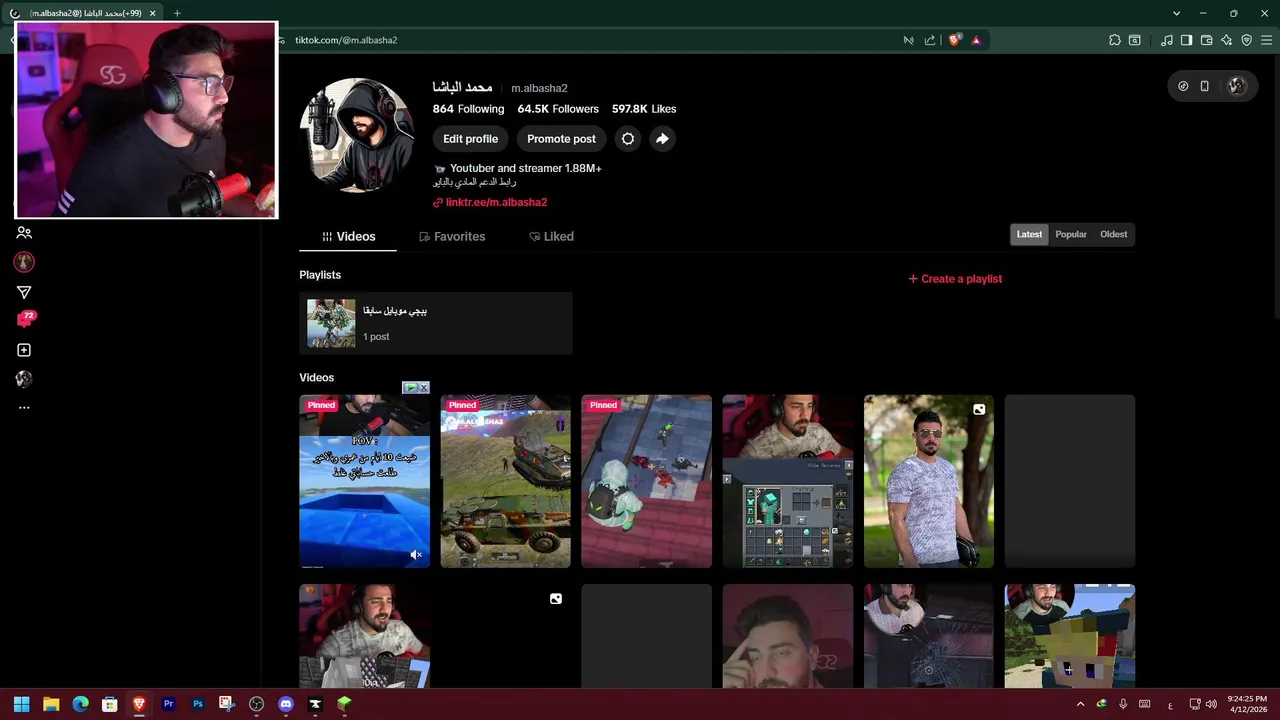Viewport: 1280px width, 720px height.
Task: Open Discord from the taskbar
Action: click(286, 704)
